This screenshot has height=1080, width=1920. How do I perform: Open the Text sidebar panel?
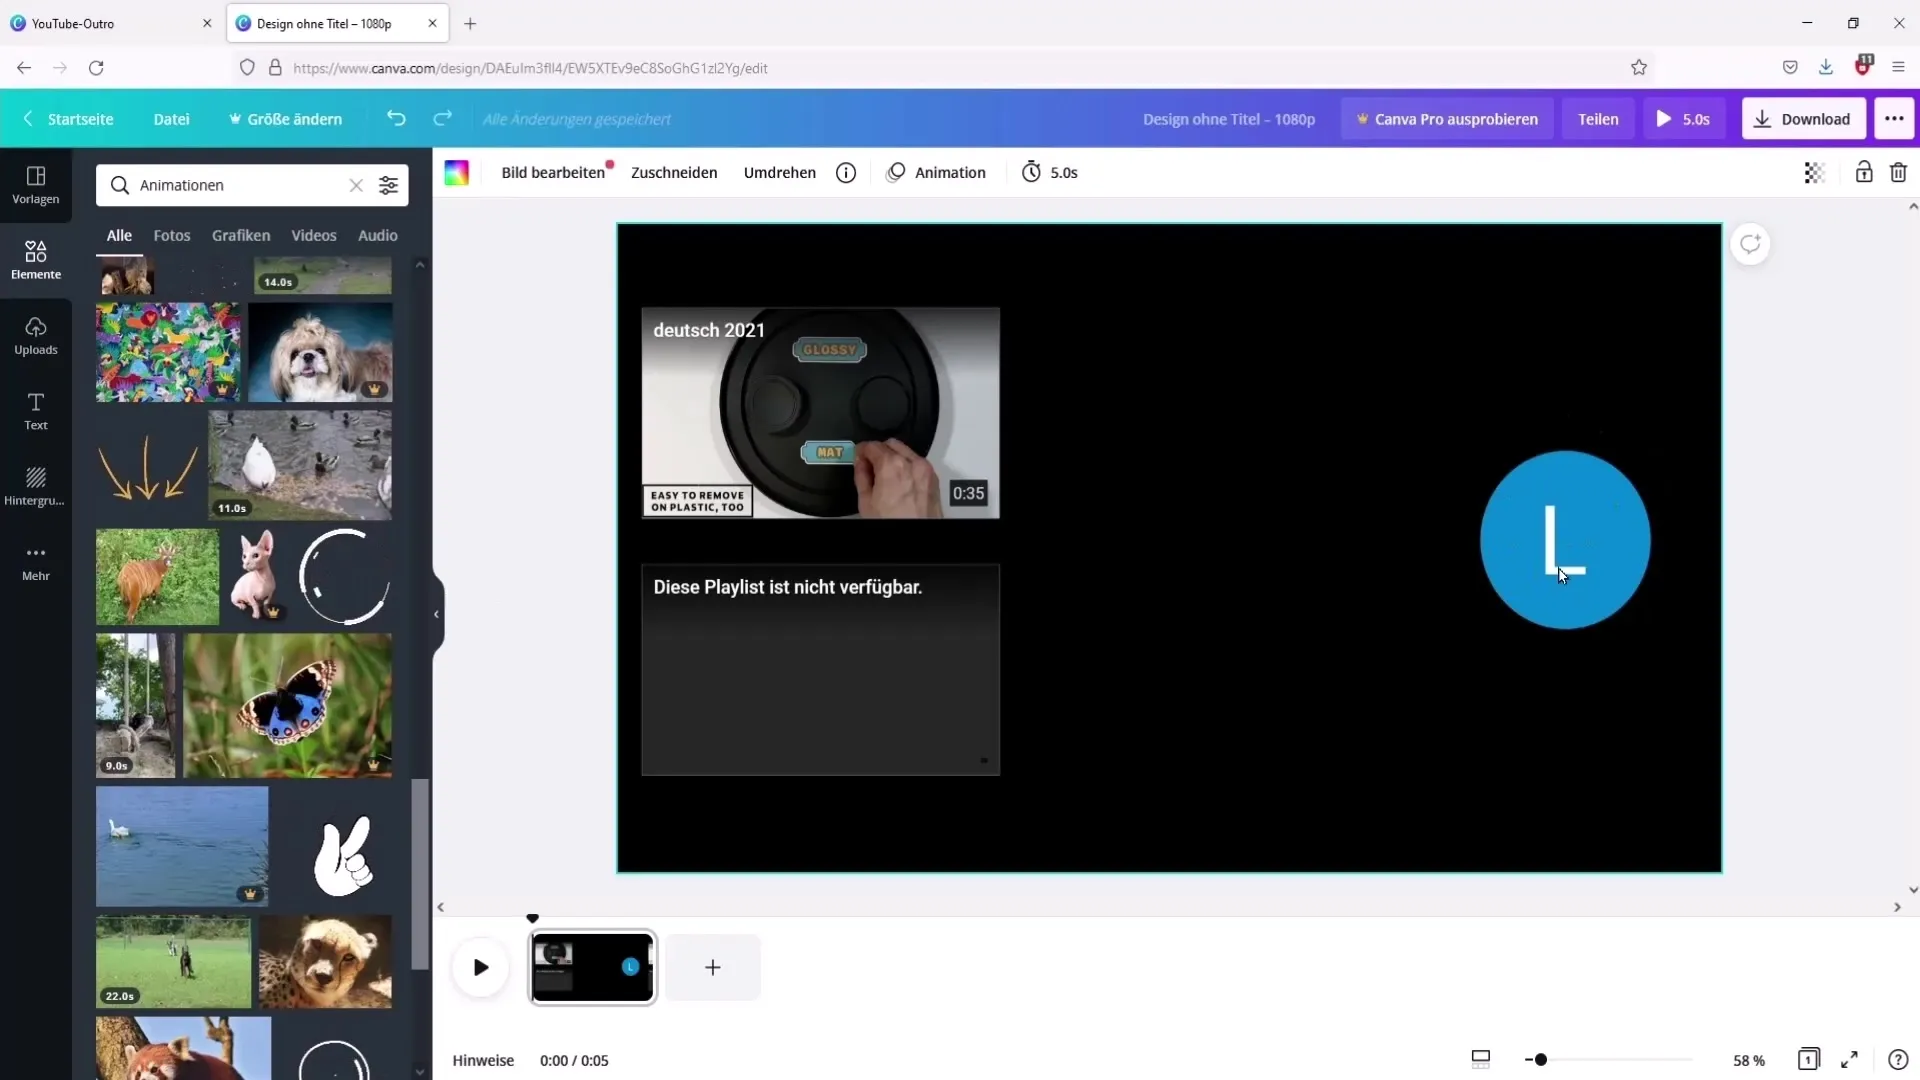(x=36, y=411)
